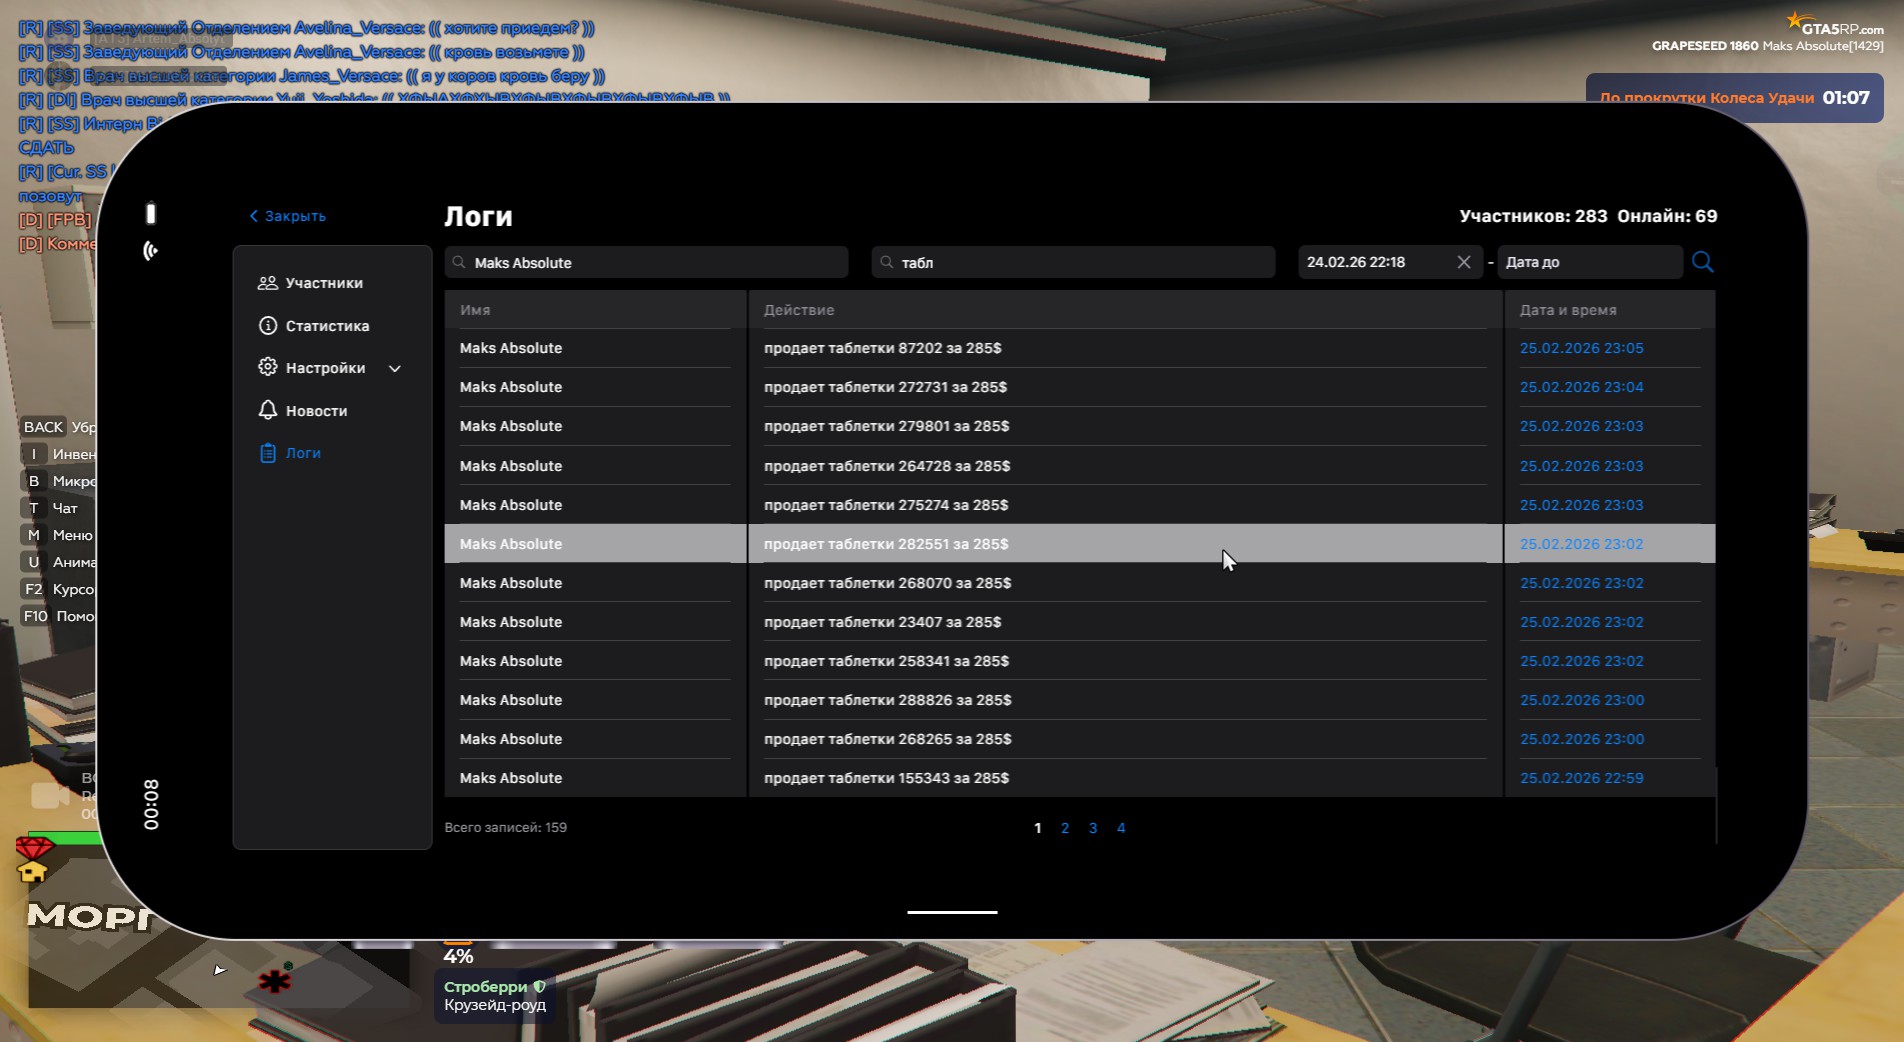Click the action filter field containing табл
This screenshot has height=1042, width=1904.
coord(1073,262)
